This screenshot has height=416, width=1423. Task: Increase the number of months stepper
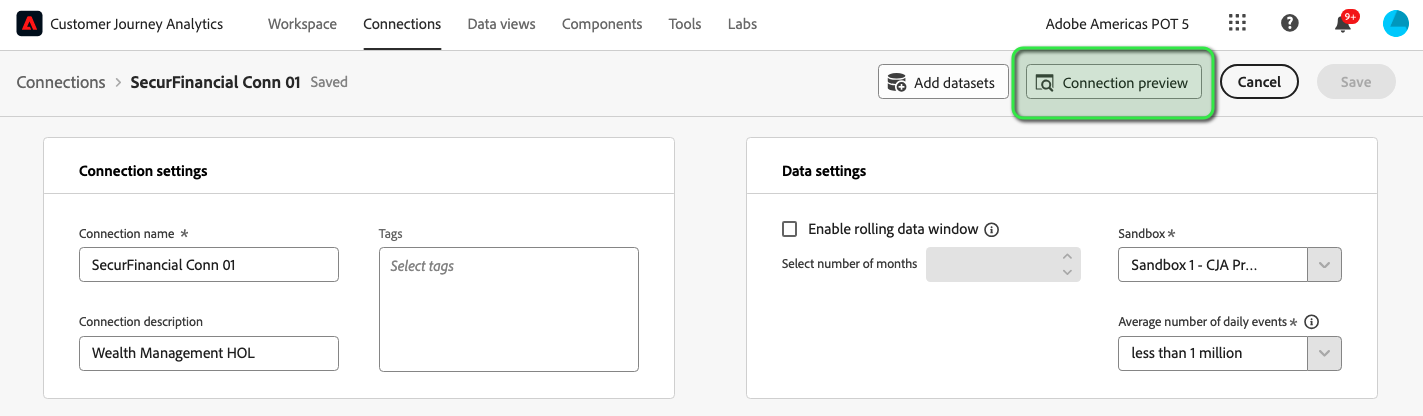point(1067,257)
